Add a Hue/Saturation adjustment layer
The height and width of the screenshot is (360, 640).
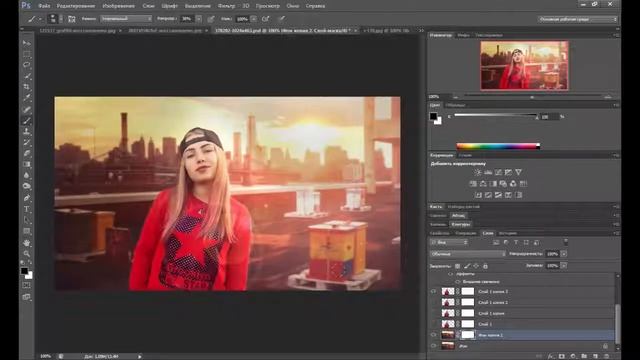473,184
